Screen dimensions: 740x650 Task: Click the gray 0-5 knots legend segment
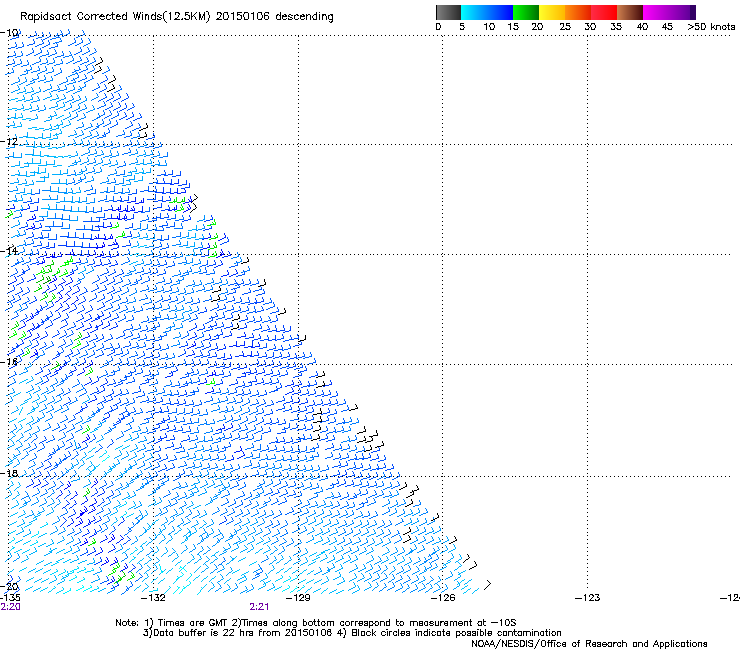point(448,12)
